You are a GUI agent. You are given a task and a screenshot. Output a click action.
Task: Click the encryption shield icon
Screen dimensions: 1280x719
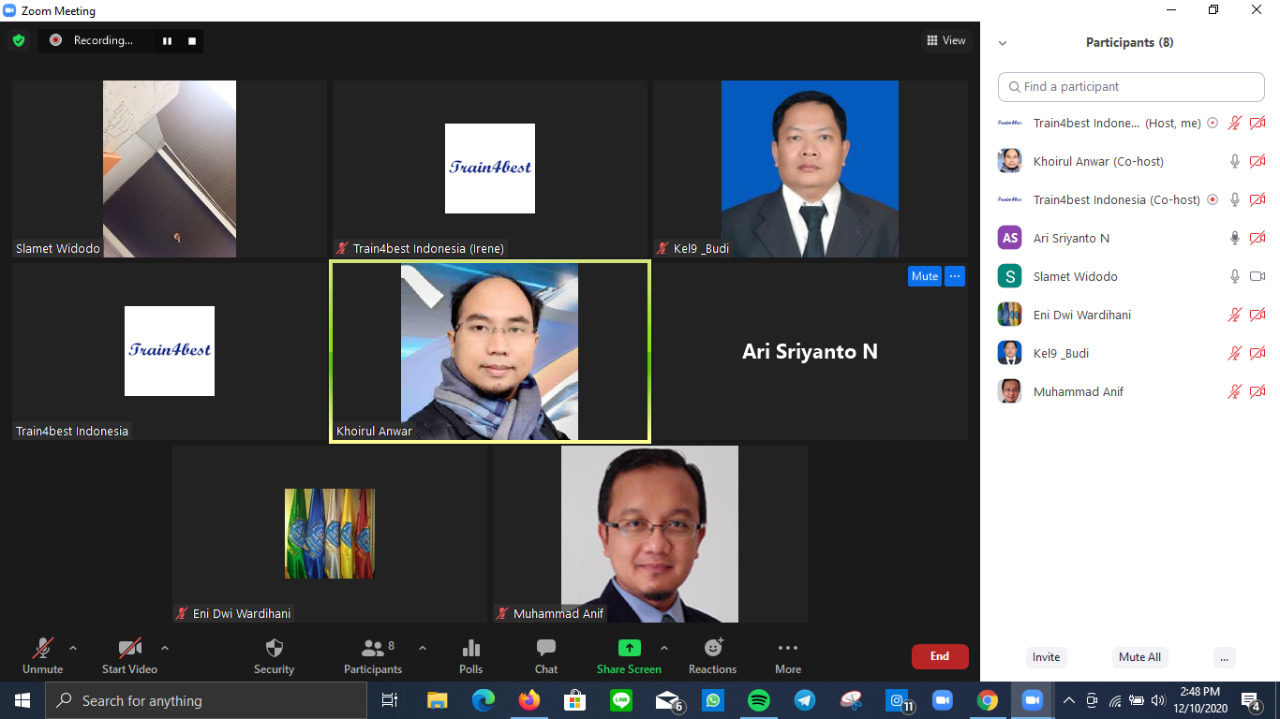pos(18,41)
